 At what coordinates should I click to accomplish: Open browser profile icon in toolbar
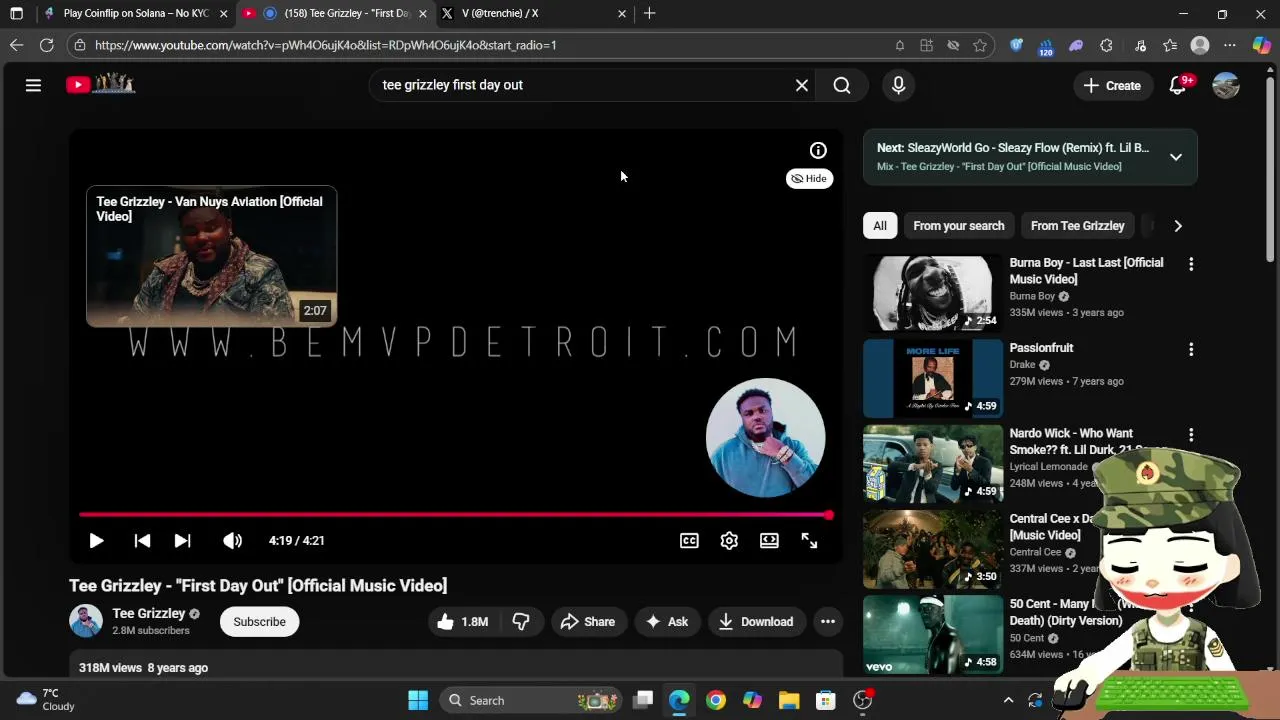(1200, 45)
